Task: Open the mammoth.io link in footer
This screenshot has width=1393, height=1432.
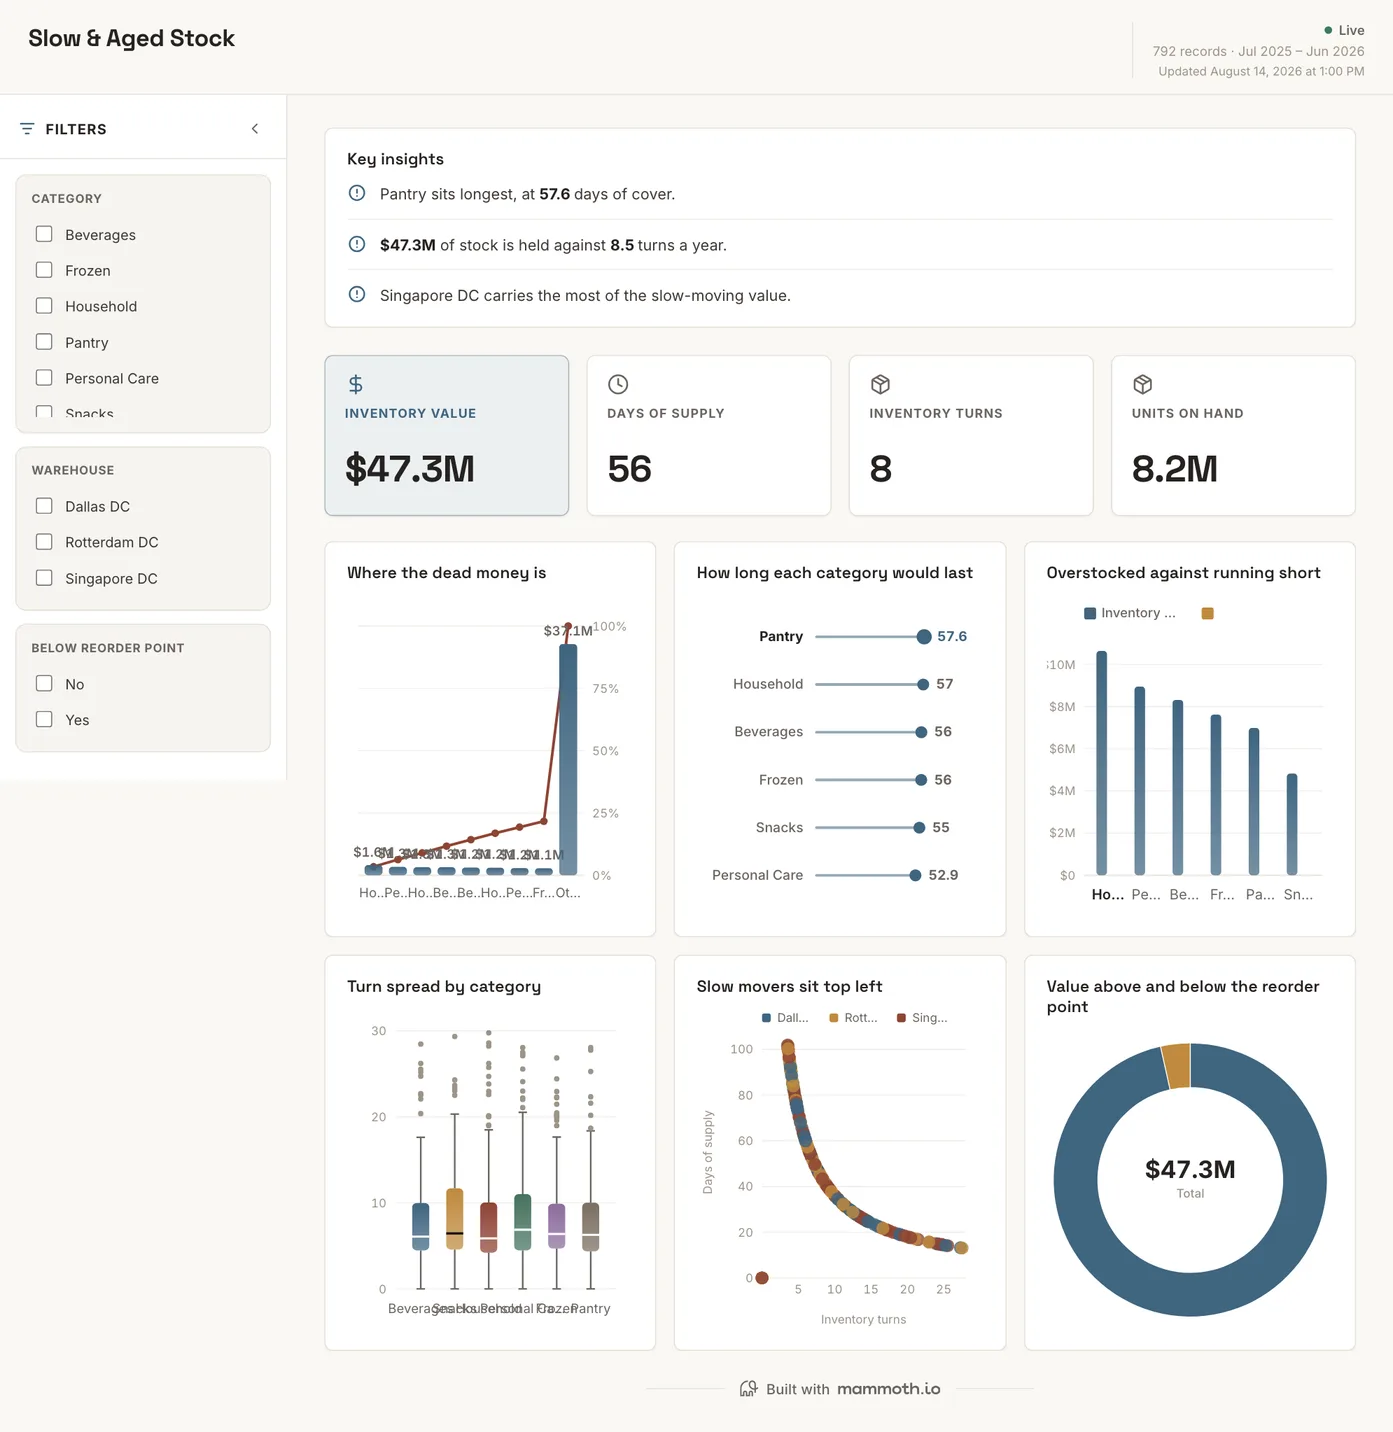Action: [888, 1389]
